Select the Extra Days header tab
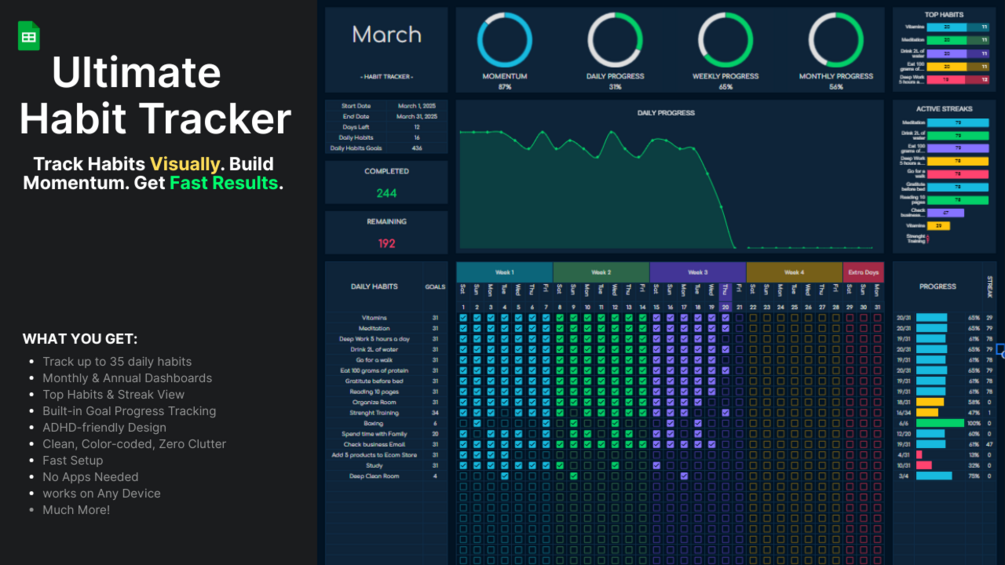Screen dimensions: 1005x565 point(863,272)
